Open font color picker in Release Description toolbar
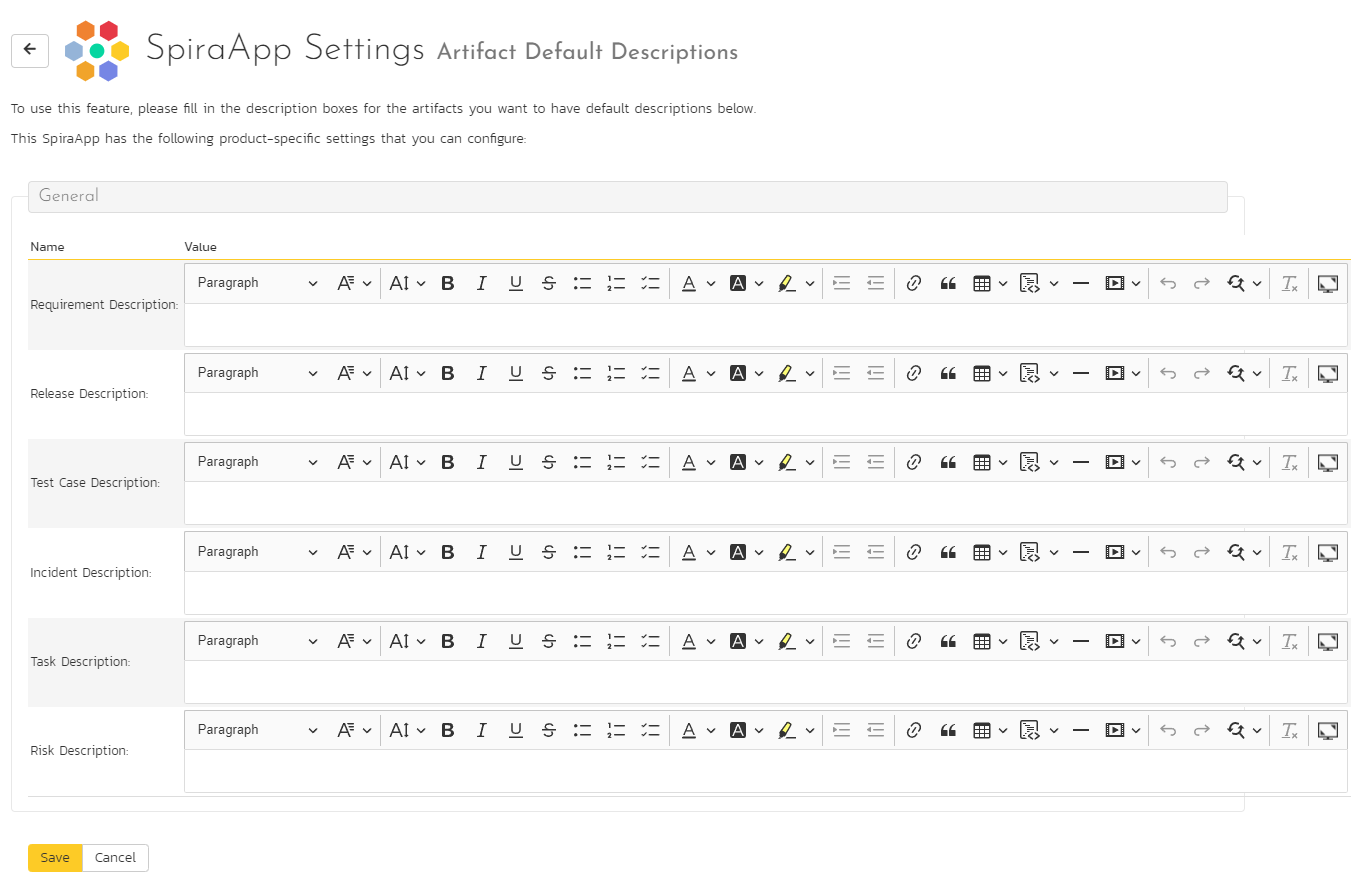 [699, 373]
